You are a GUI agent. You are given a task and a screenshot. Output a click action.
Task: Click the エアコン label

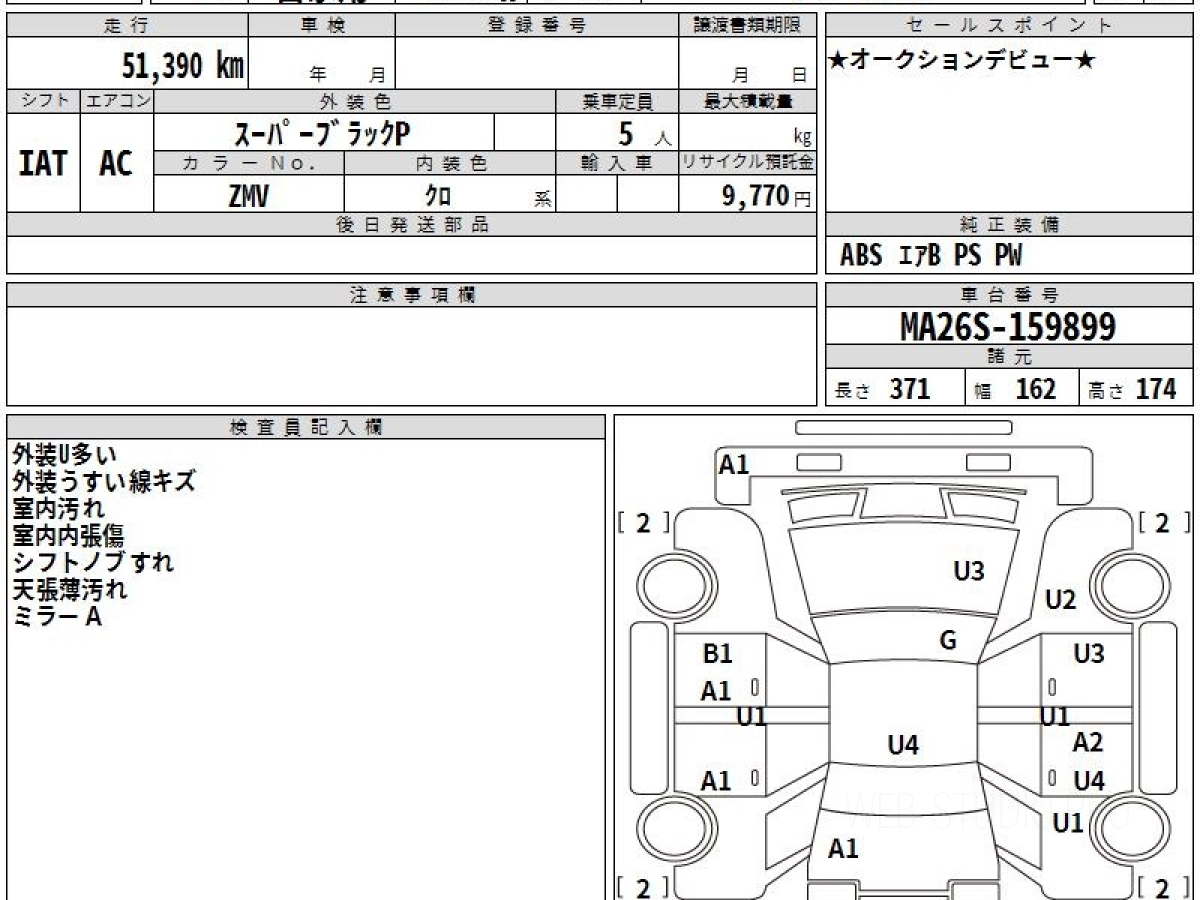(x=117, y=101)
